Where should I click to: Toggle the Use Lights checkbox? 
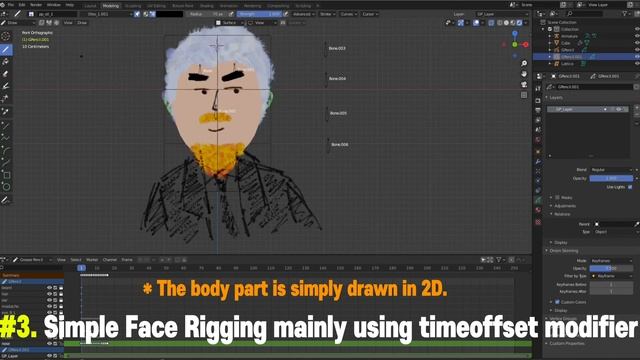coord(630,187)
